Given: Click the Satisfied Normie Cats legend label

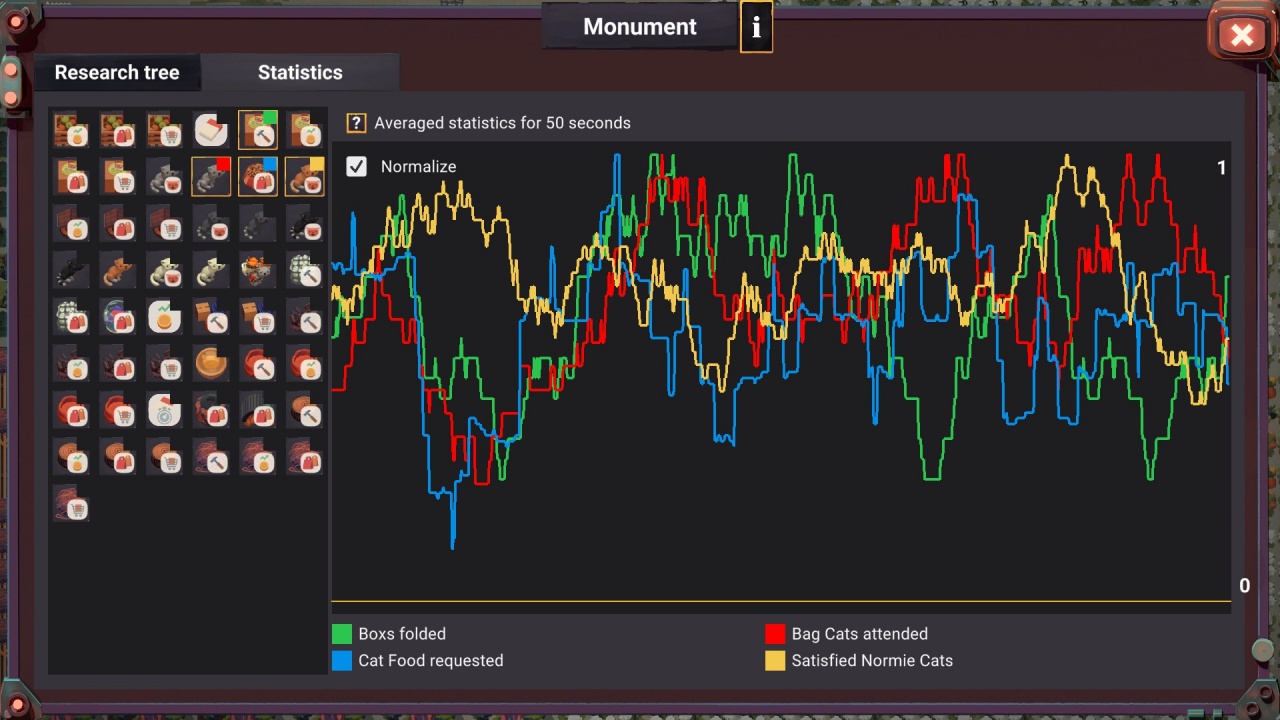Looking at the screenshot, I should click(x=871, y=660).
